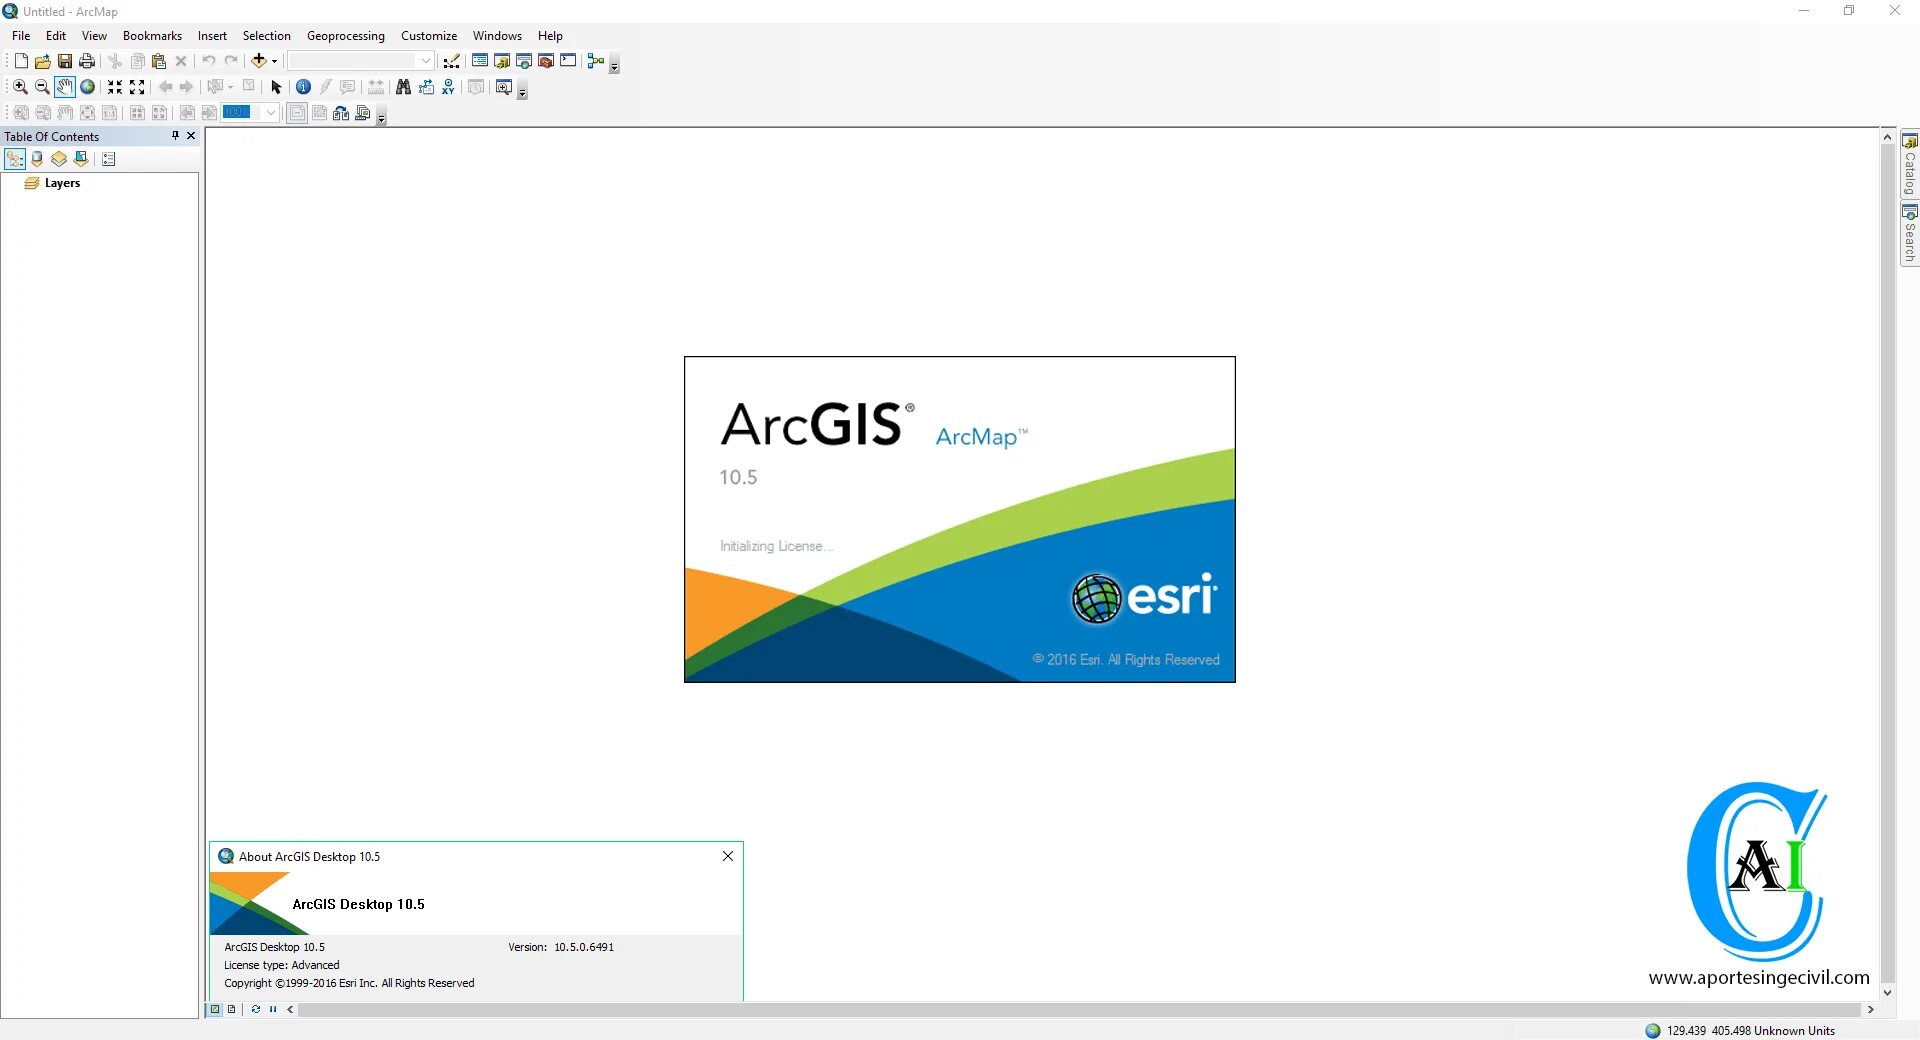1920x1040 pixels.
Task: Open the layout zoom percent dropdown
Action: click(x=270, y=113)
